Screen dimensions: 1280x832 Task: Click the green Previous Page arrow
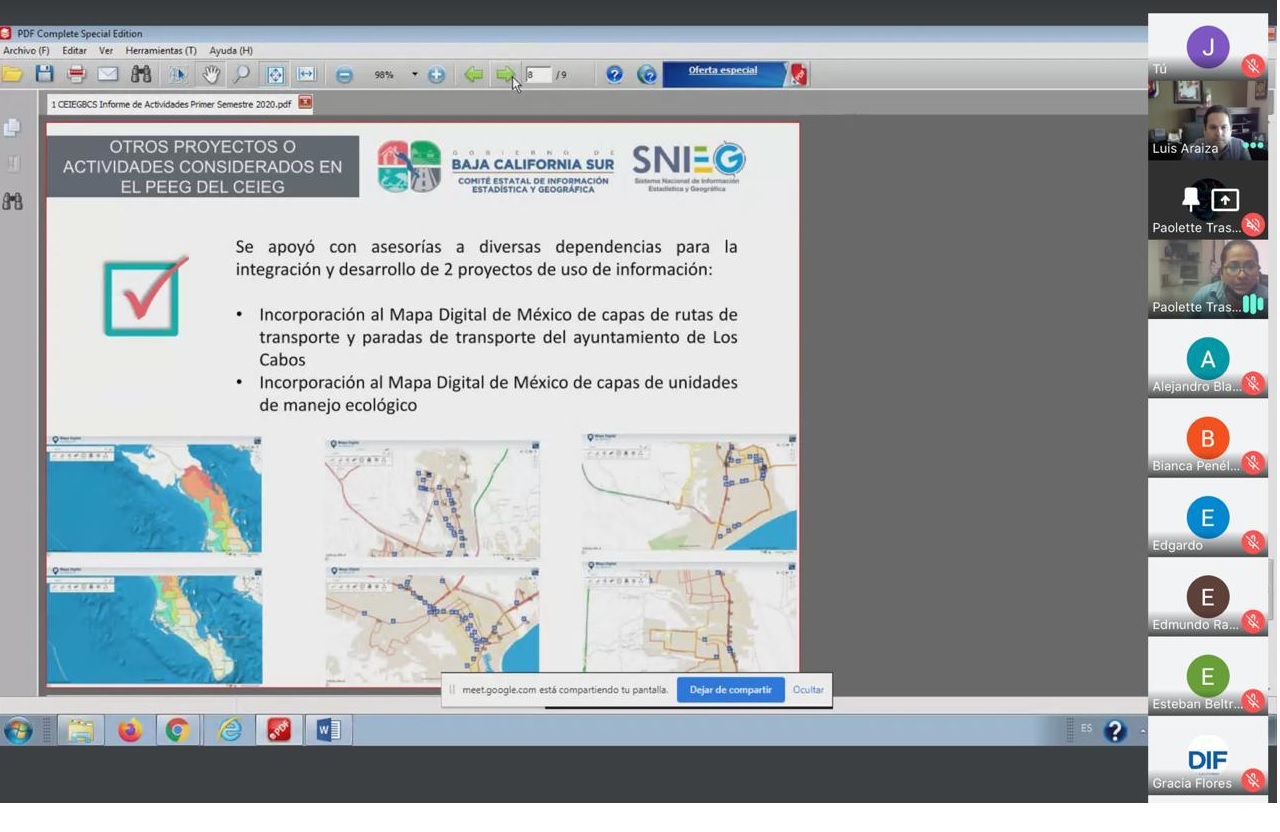tap(473, 74)
